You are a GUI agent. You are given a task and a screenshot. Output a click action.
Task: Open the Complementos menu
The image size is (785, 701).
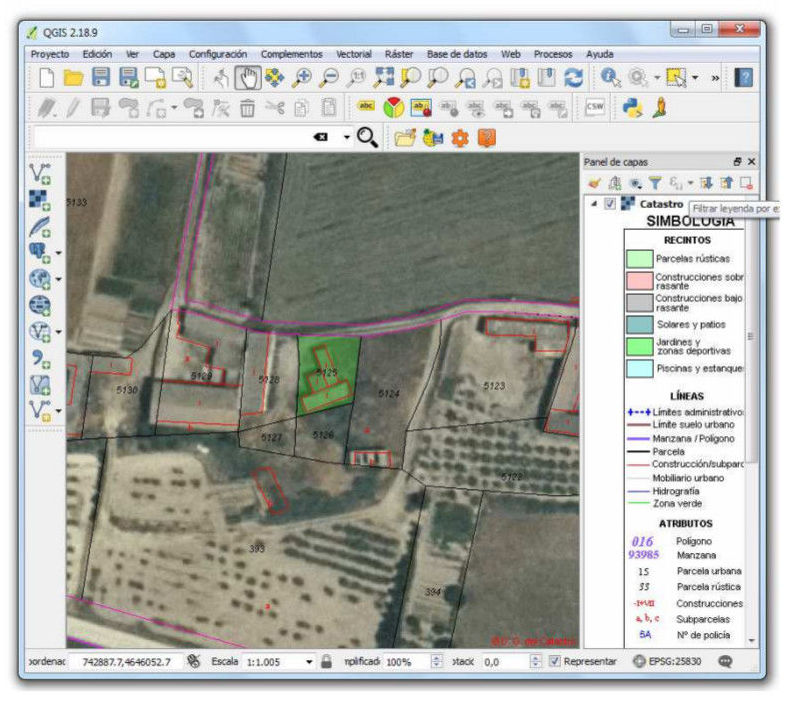[291, 54]
